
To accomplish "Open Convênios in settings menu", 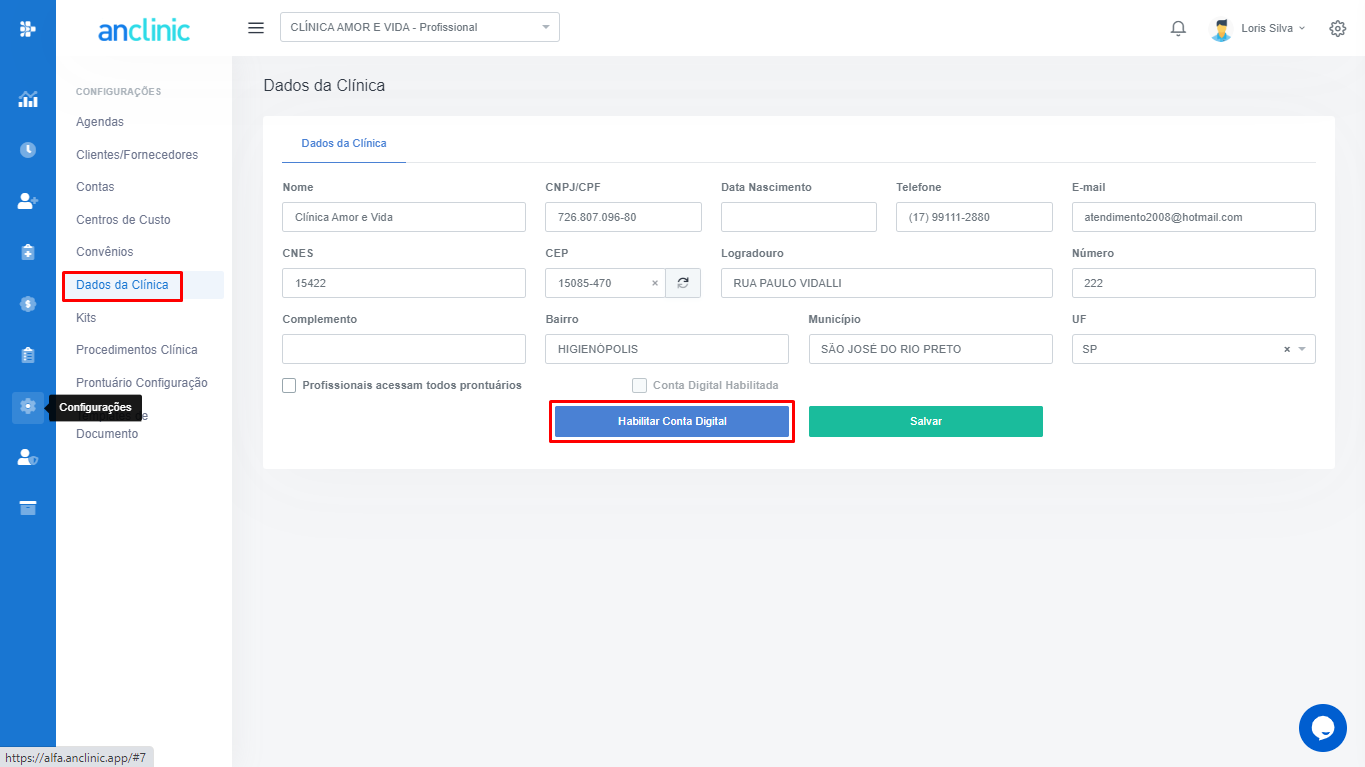I will 104,252.
